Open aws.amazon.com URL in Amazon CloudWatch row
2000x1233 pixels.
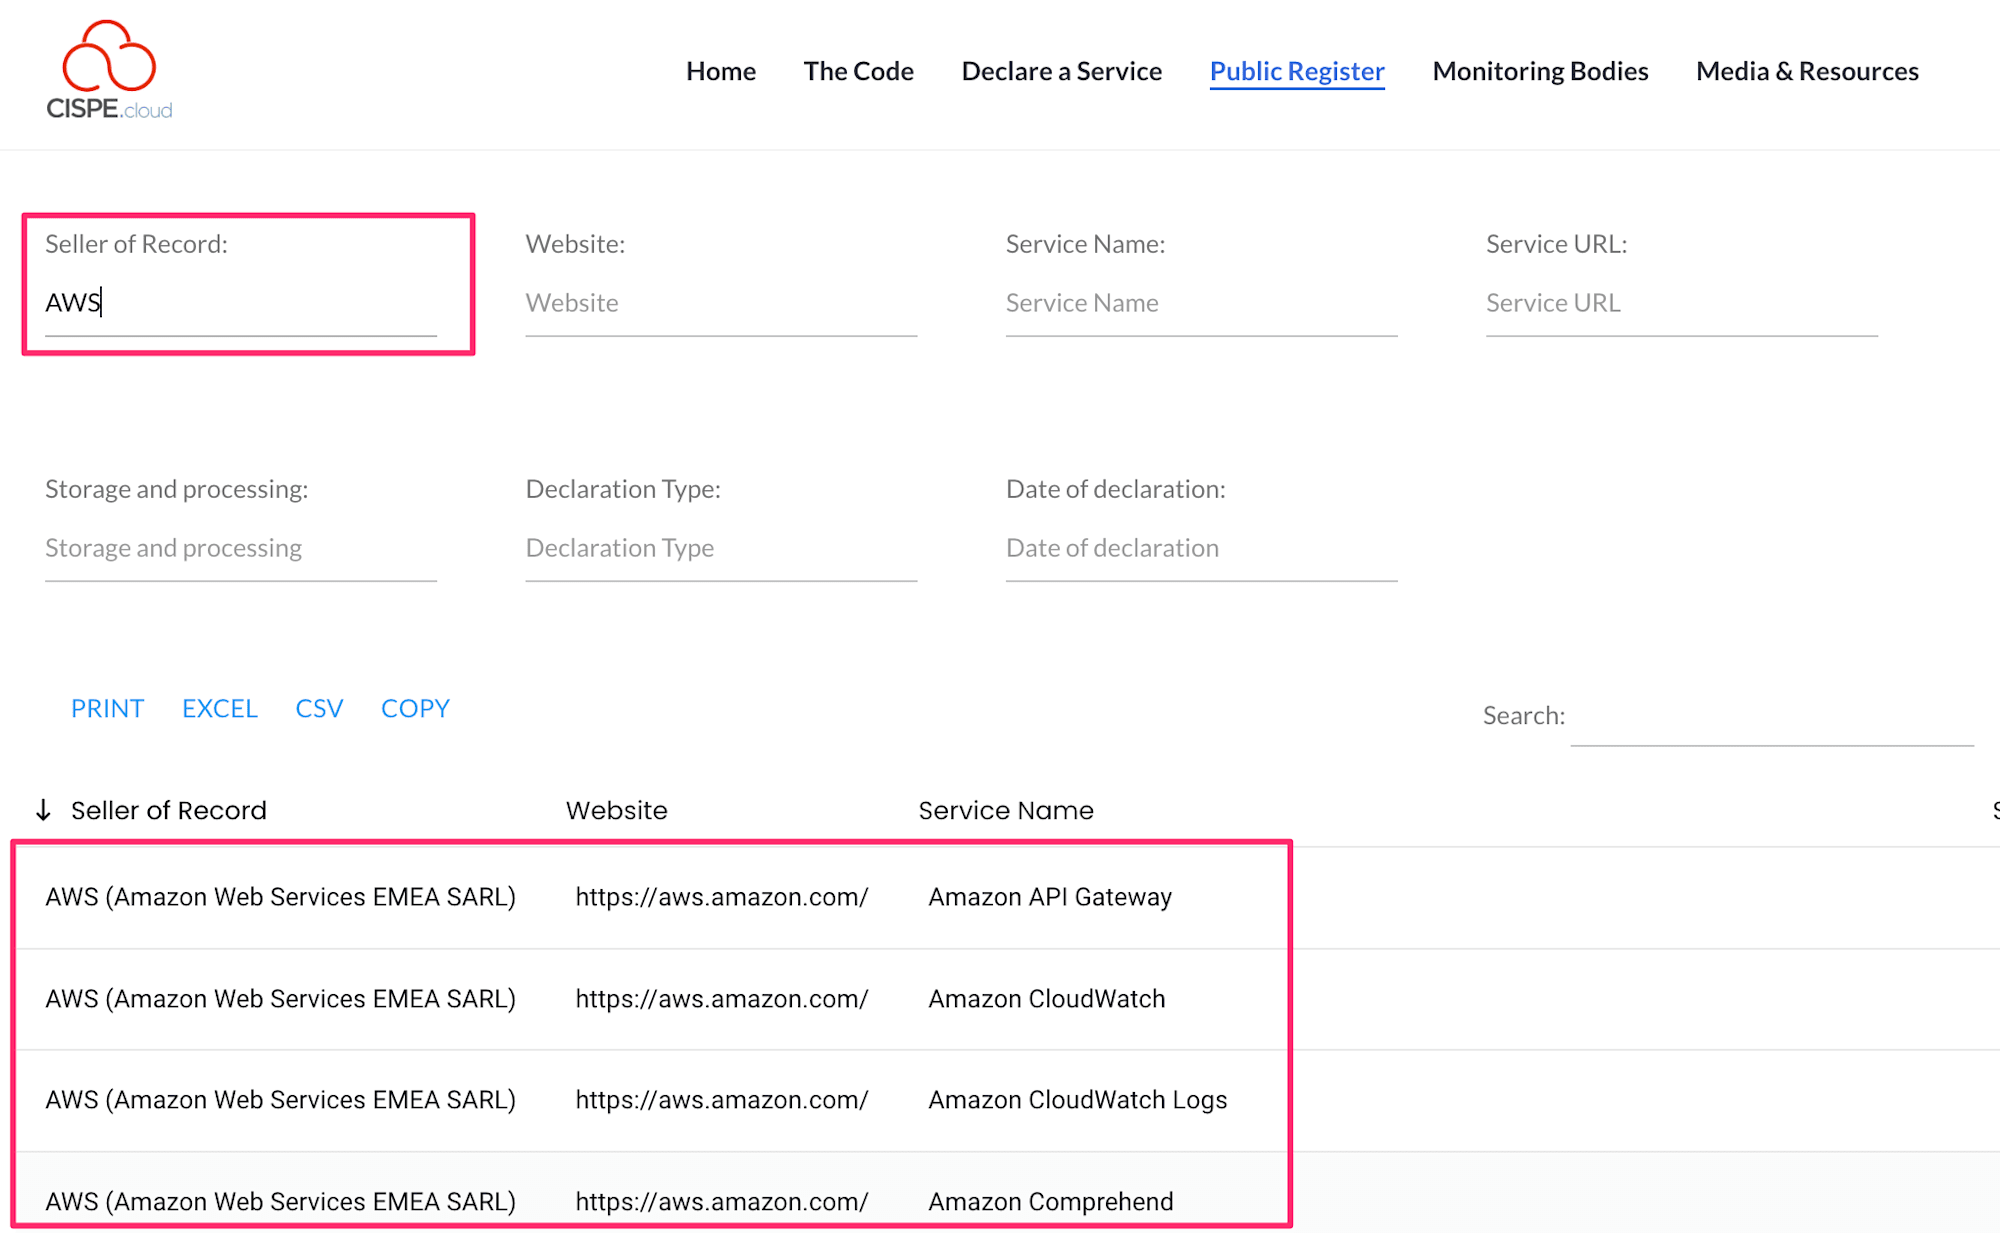722,999
